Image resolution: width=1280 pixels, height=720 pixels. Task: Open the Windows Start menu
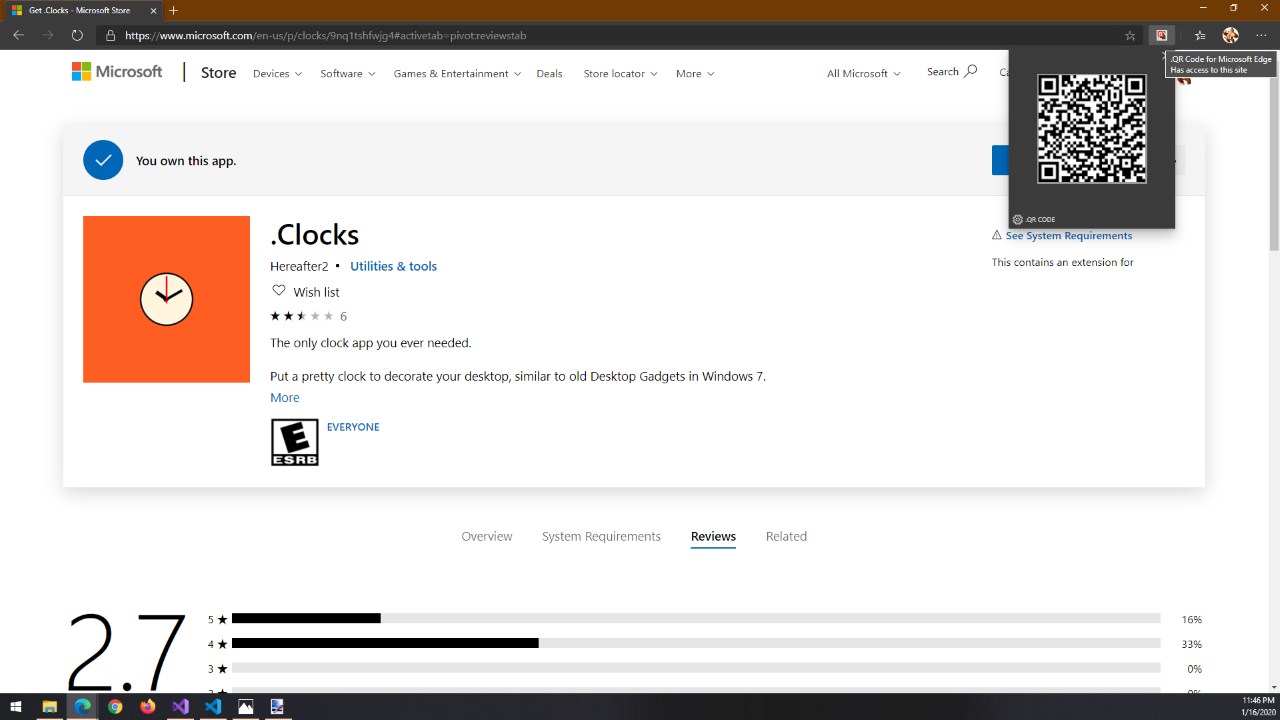pyautogui.click(x=16, y=706)
